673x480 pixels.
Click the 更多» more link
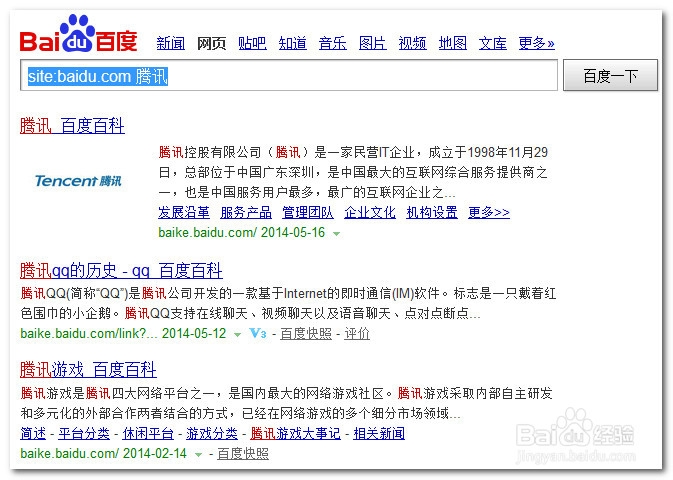[x=537, y=43]
